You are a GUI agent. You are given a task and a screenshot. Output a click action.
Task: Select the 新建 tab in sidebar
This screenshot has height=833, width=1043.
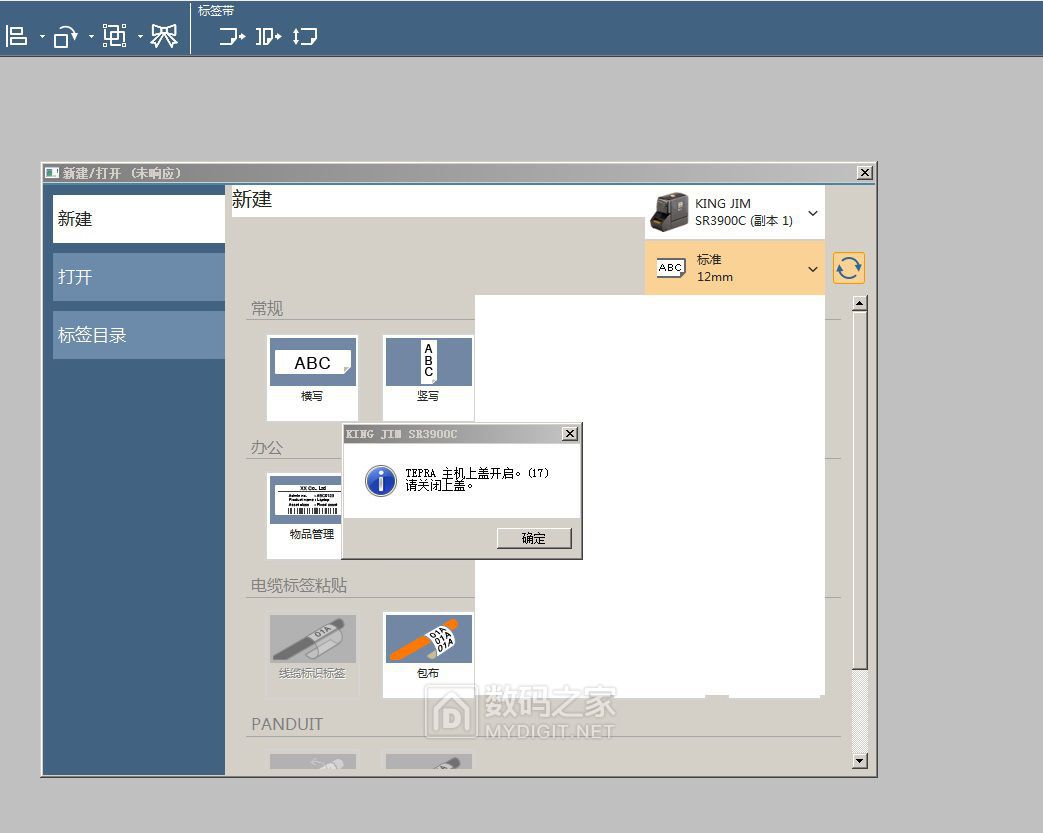pos(139,219)
